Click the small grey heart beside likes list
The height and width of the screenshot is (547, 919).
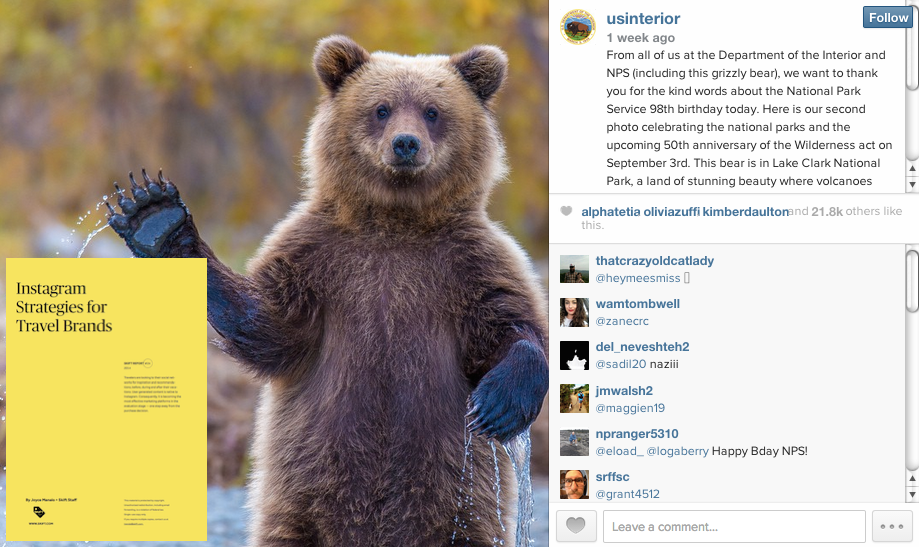click(x=566, y=210)
